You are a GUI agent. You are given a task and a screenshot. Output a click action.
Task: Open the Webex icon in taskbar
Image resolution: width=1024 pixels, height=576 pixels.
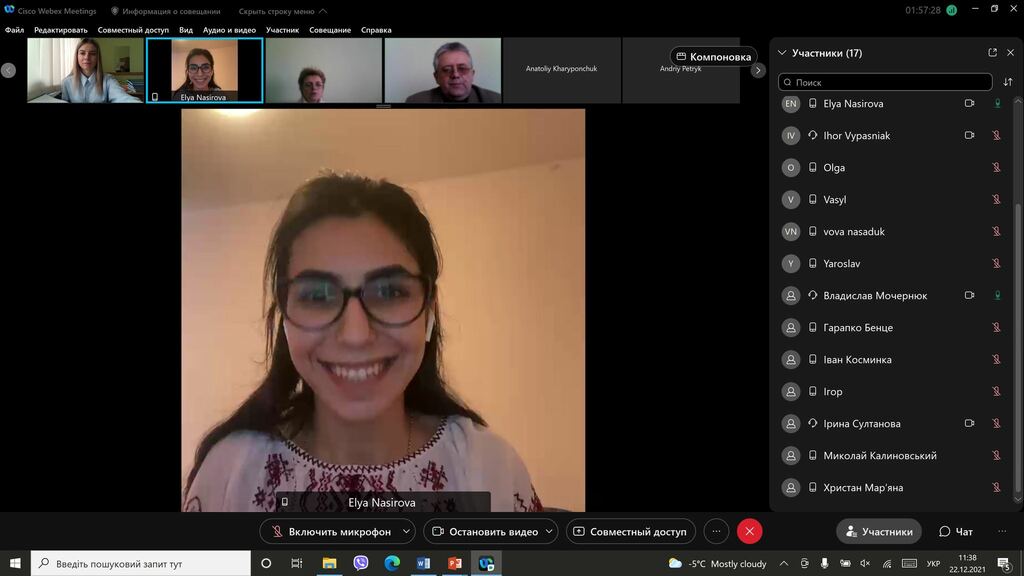pyautogui.click(x=487, y=563)
